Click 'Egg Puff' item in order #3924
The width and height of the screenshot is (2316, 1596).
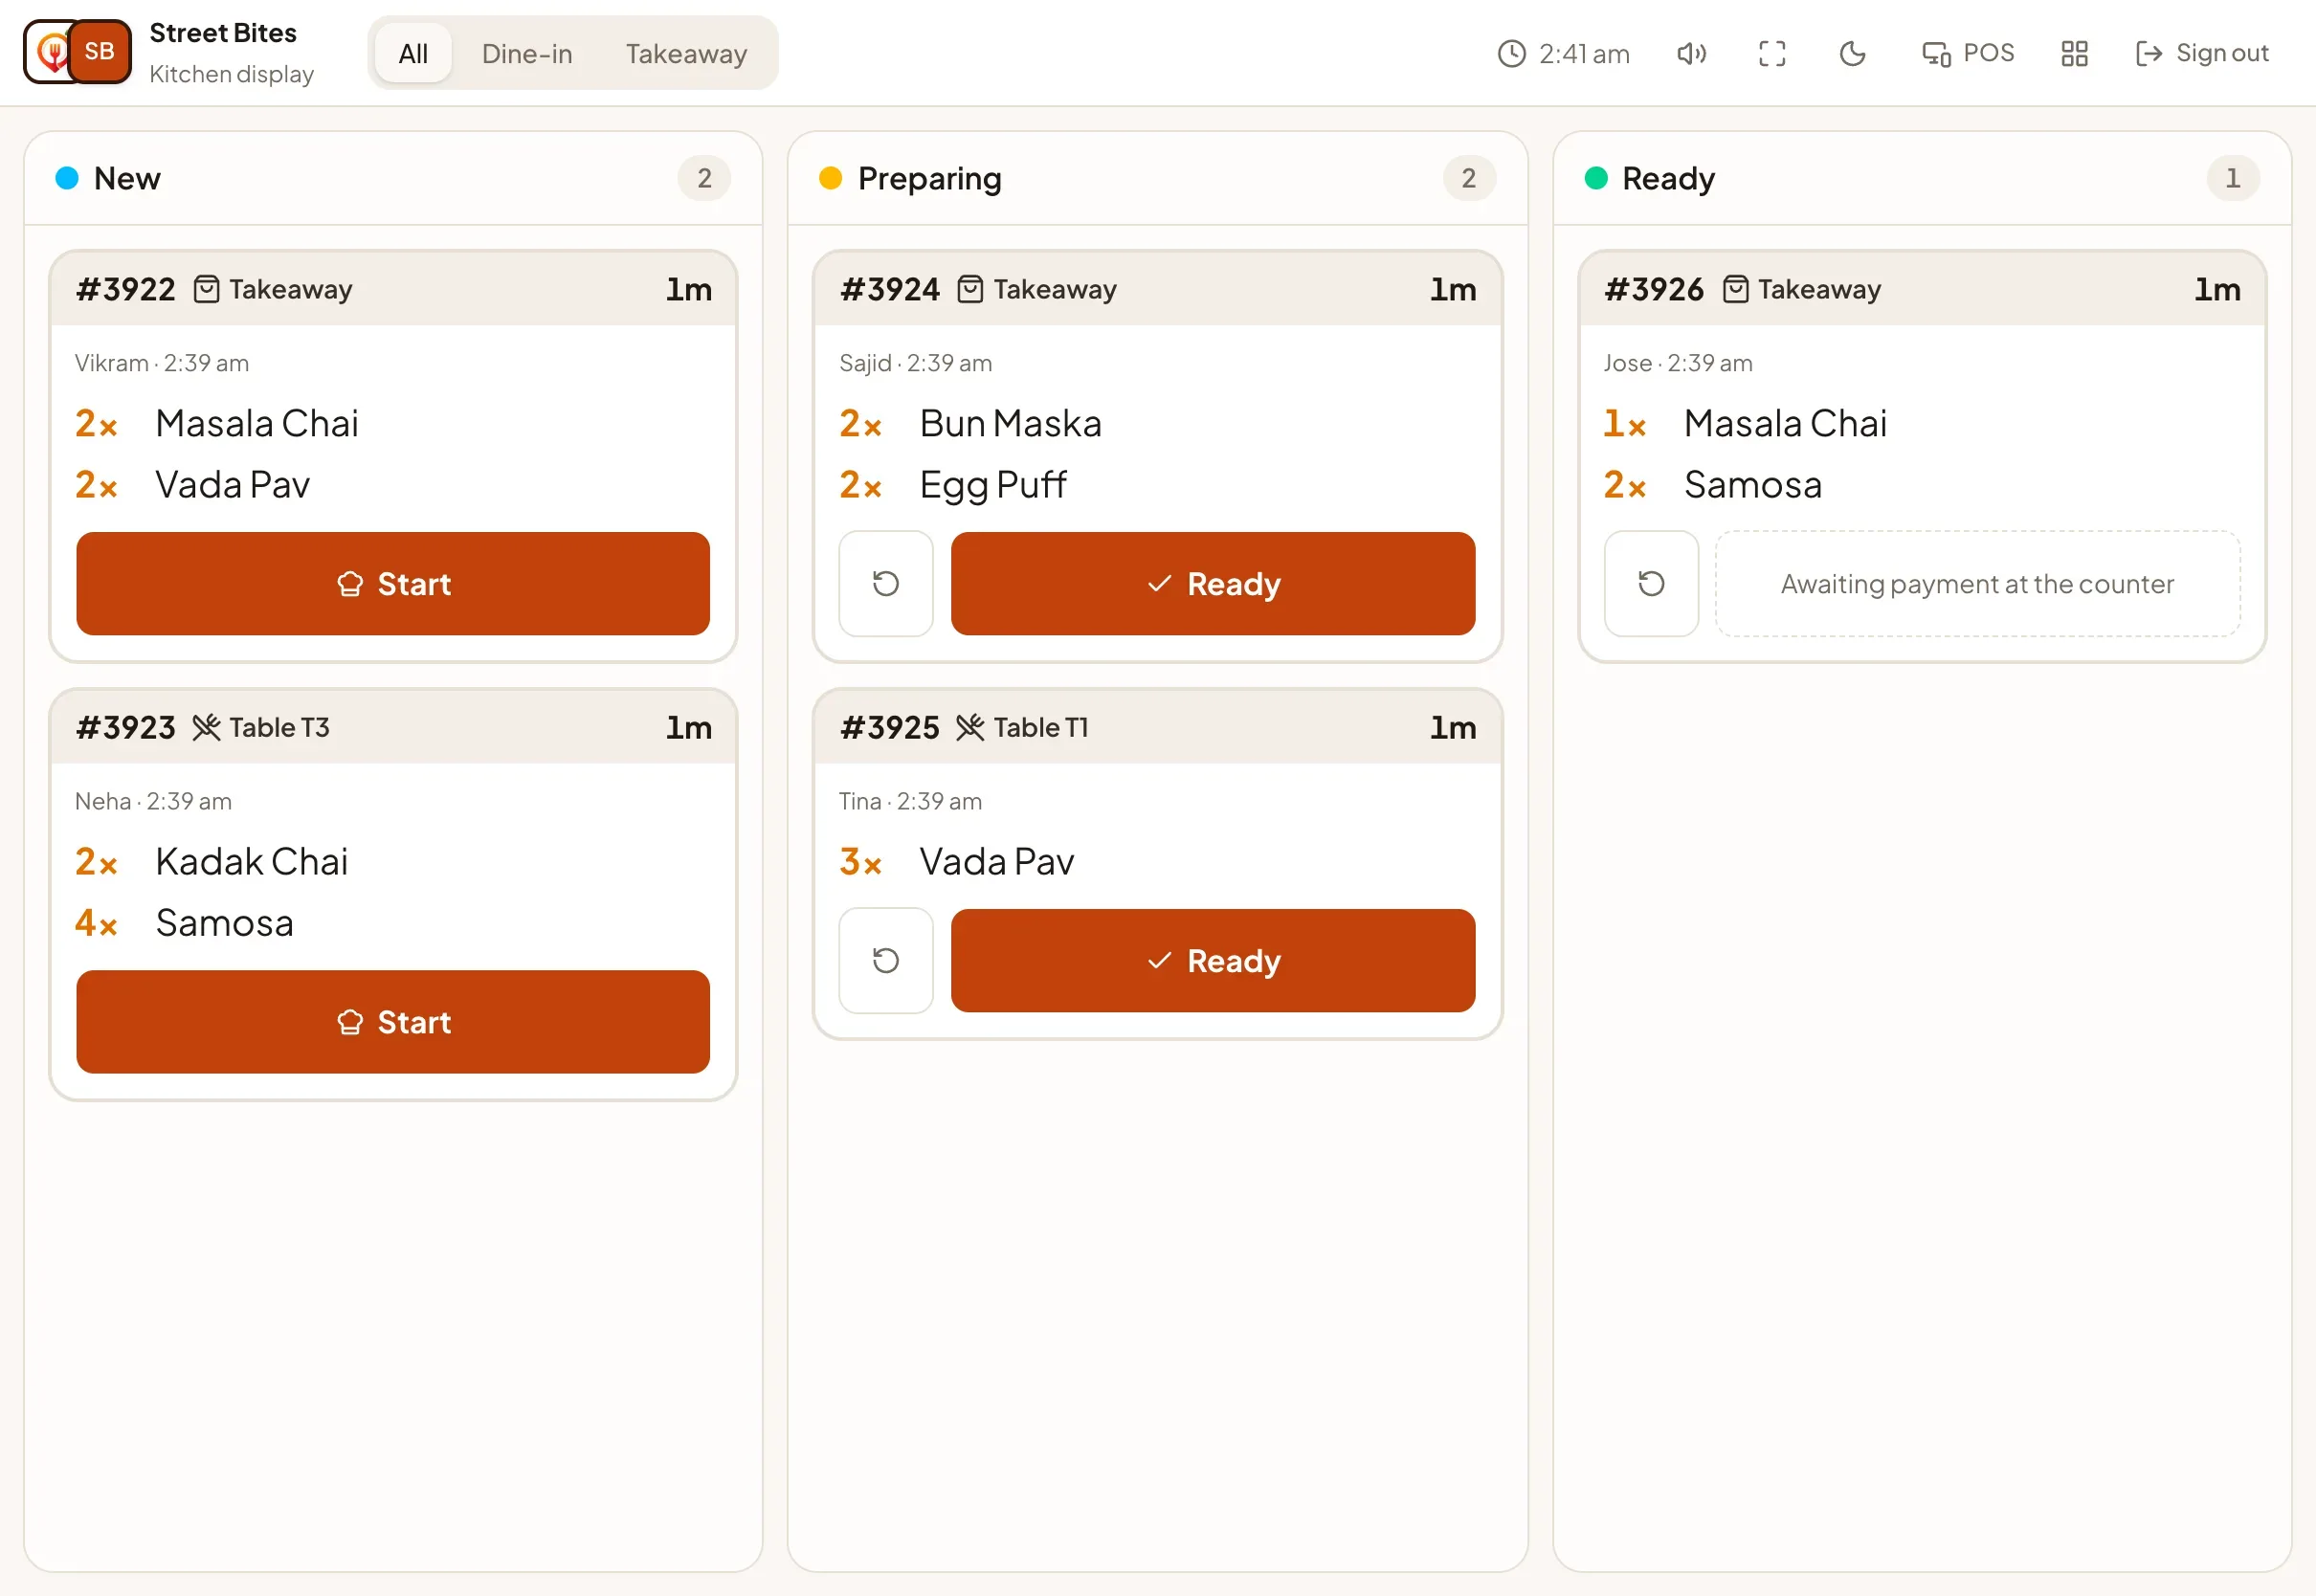tap(993, 484)
